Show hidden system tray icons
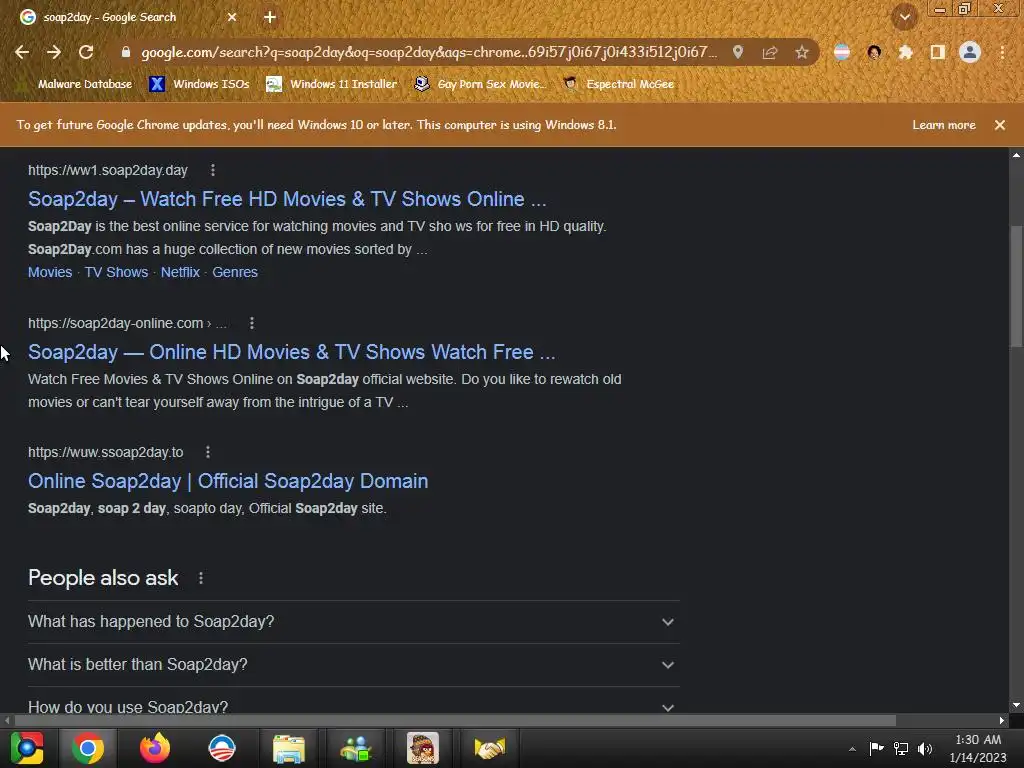Image resolution: width=1024 pixels, height=768 pixels. point(852,749)
